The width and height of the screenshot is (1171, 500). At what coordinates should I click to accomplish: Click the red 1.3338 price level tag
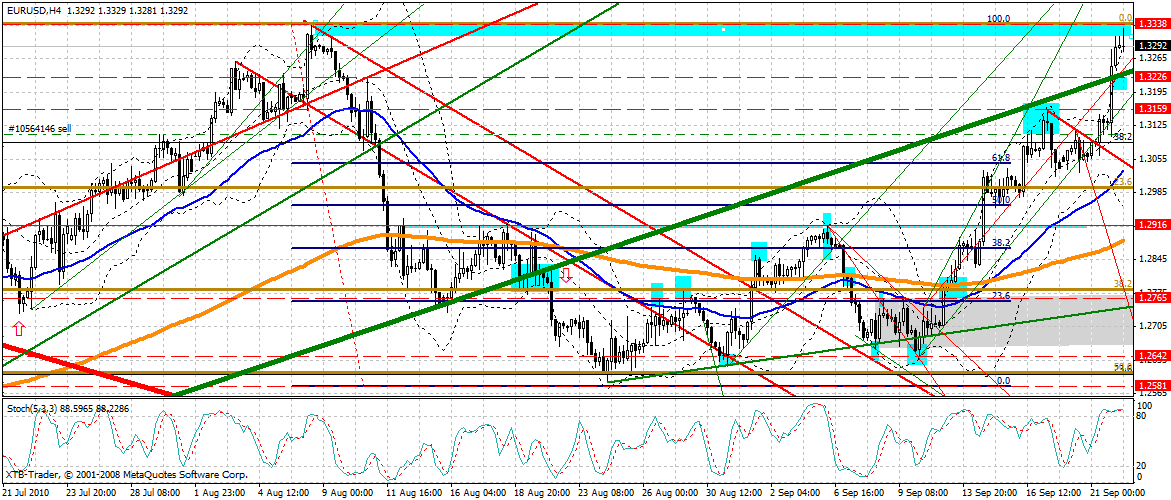1151,25
